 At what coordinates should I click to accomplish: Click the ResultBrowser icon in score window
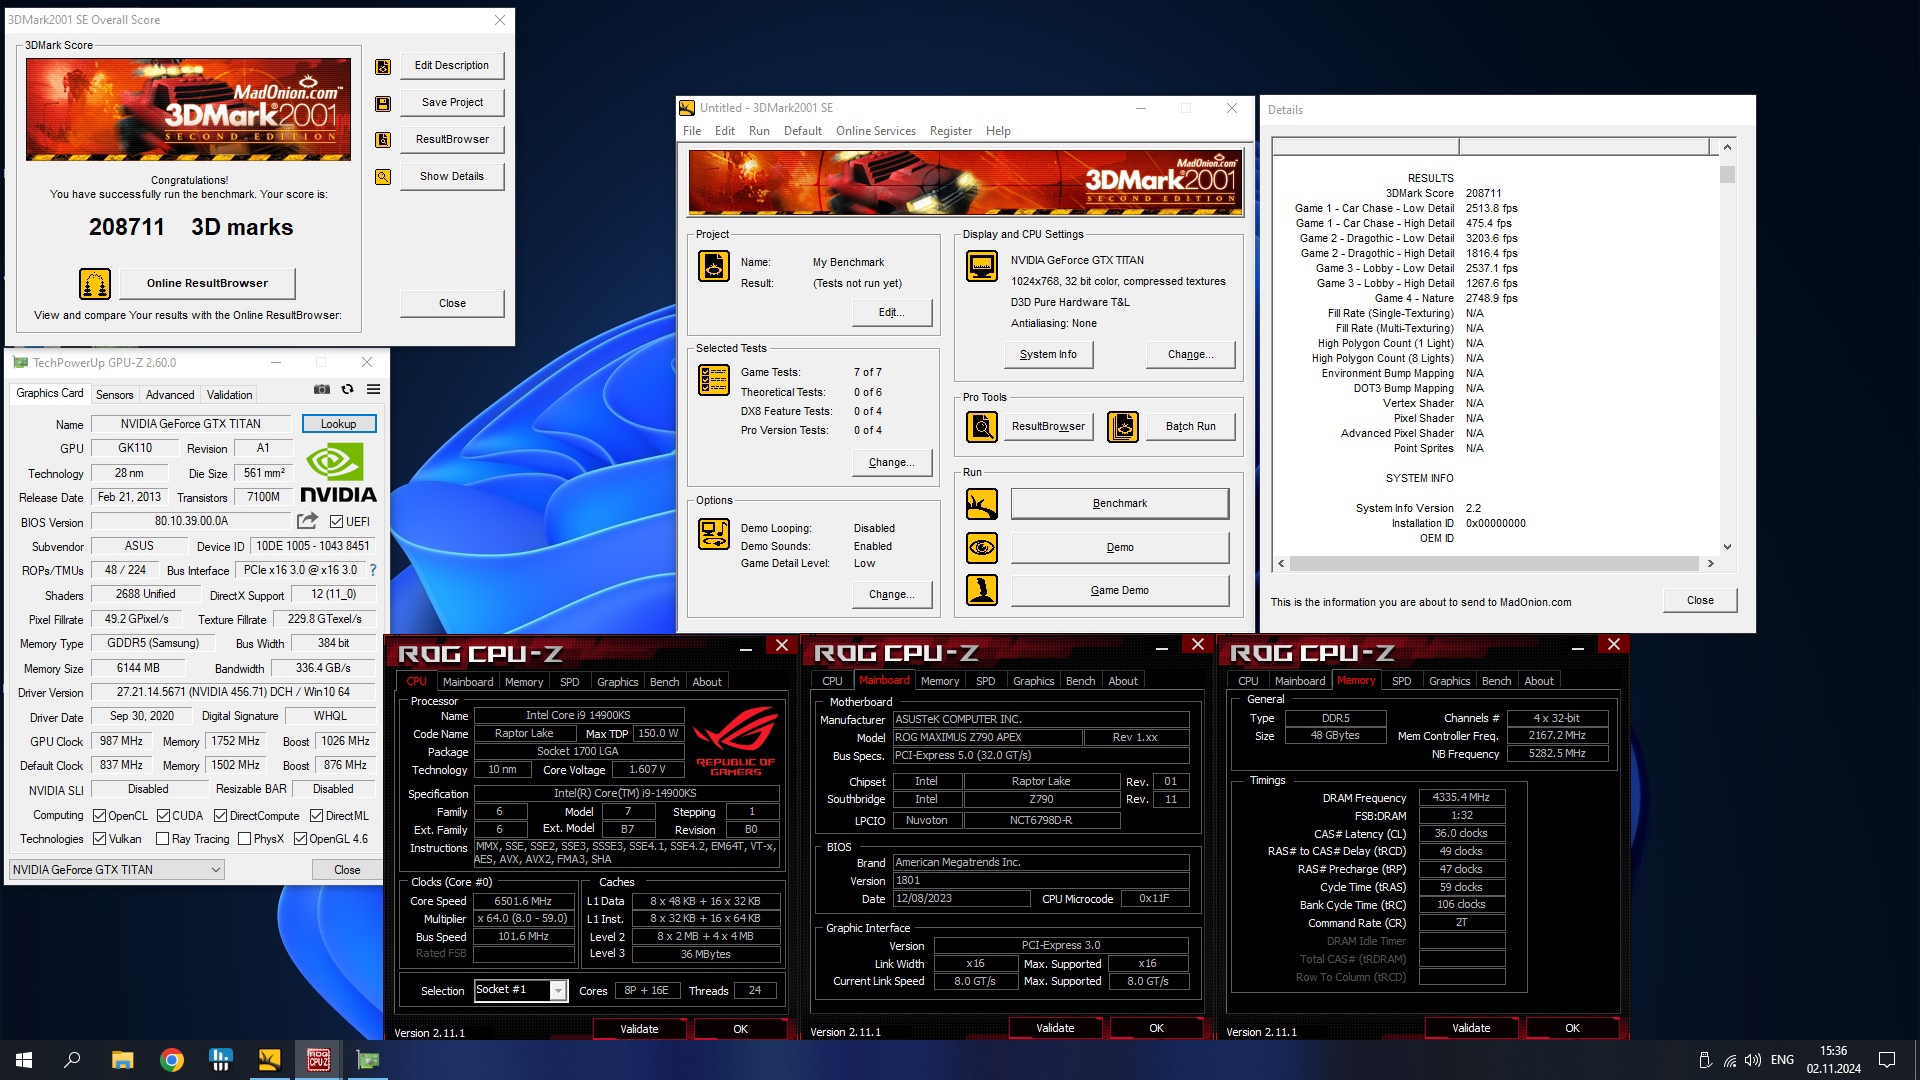383,140
